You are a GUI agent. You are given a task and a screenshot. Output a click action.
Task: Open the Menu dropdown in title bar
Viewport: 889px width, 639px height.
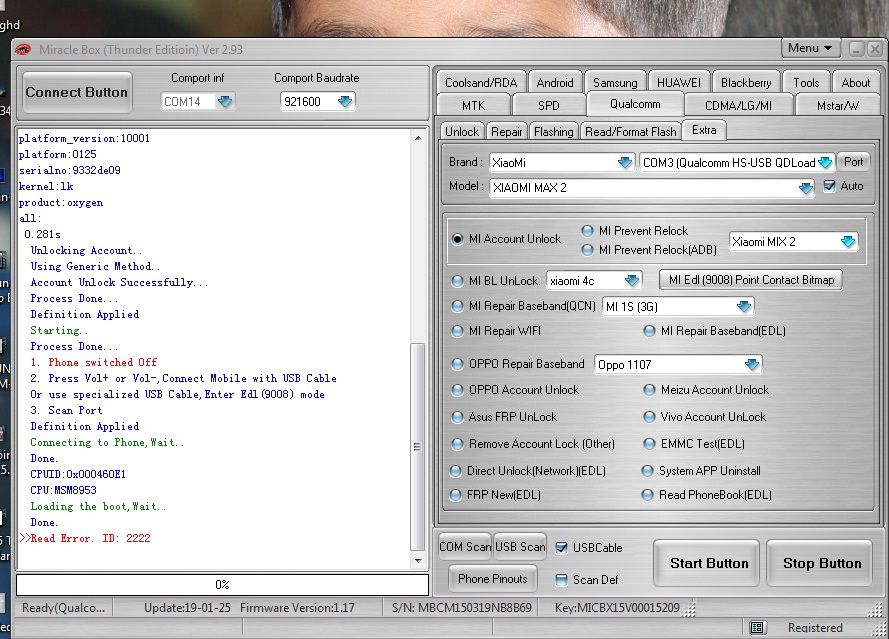810,48
